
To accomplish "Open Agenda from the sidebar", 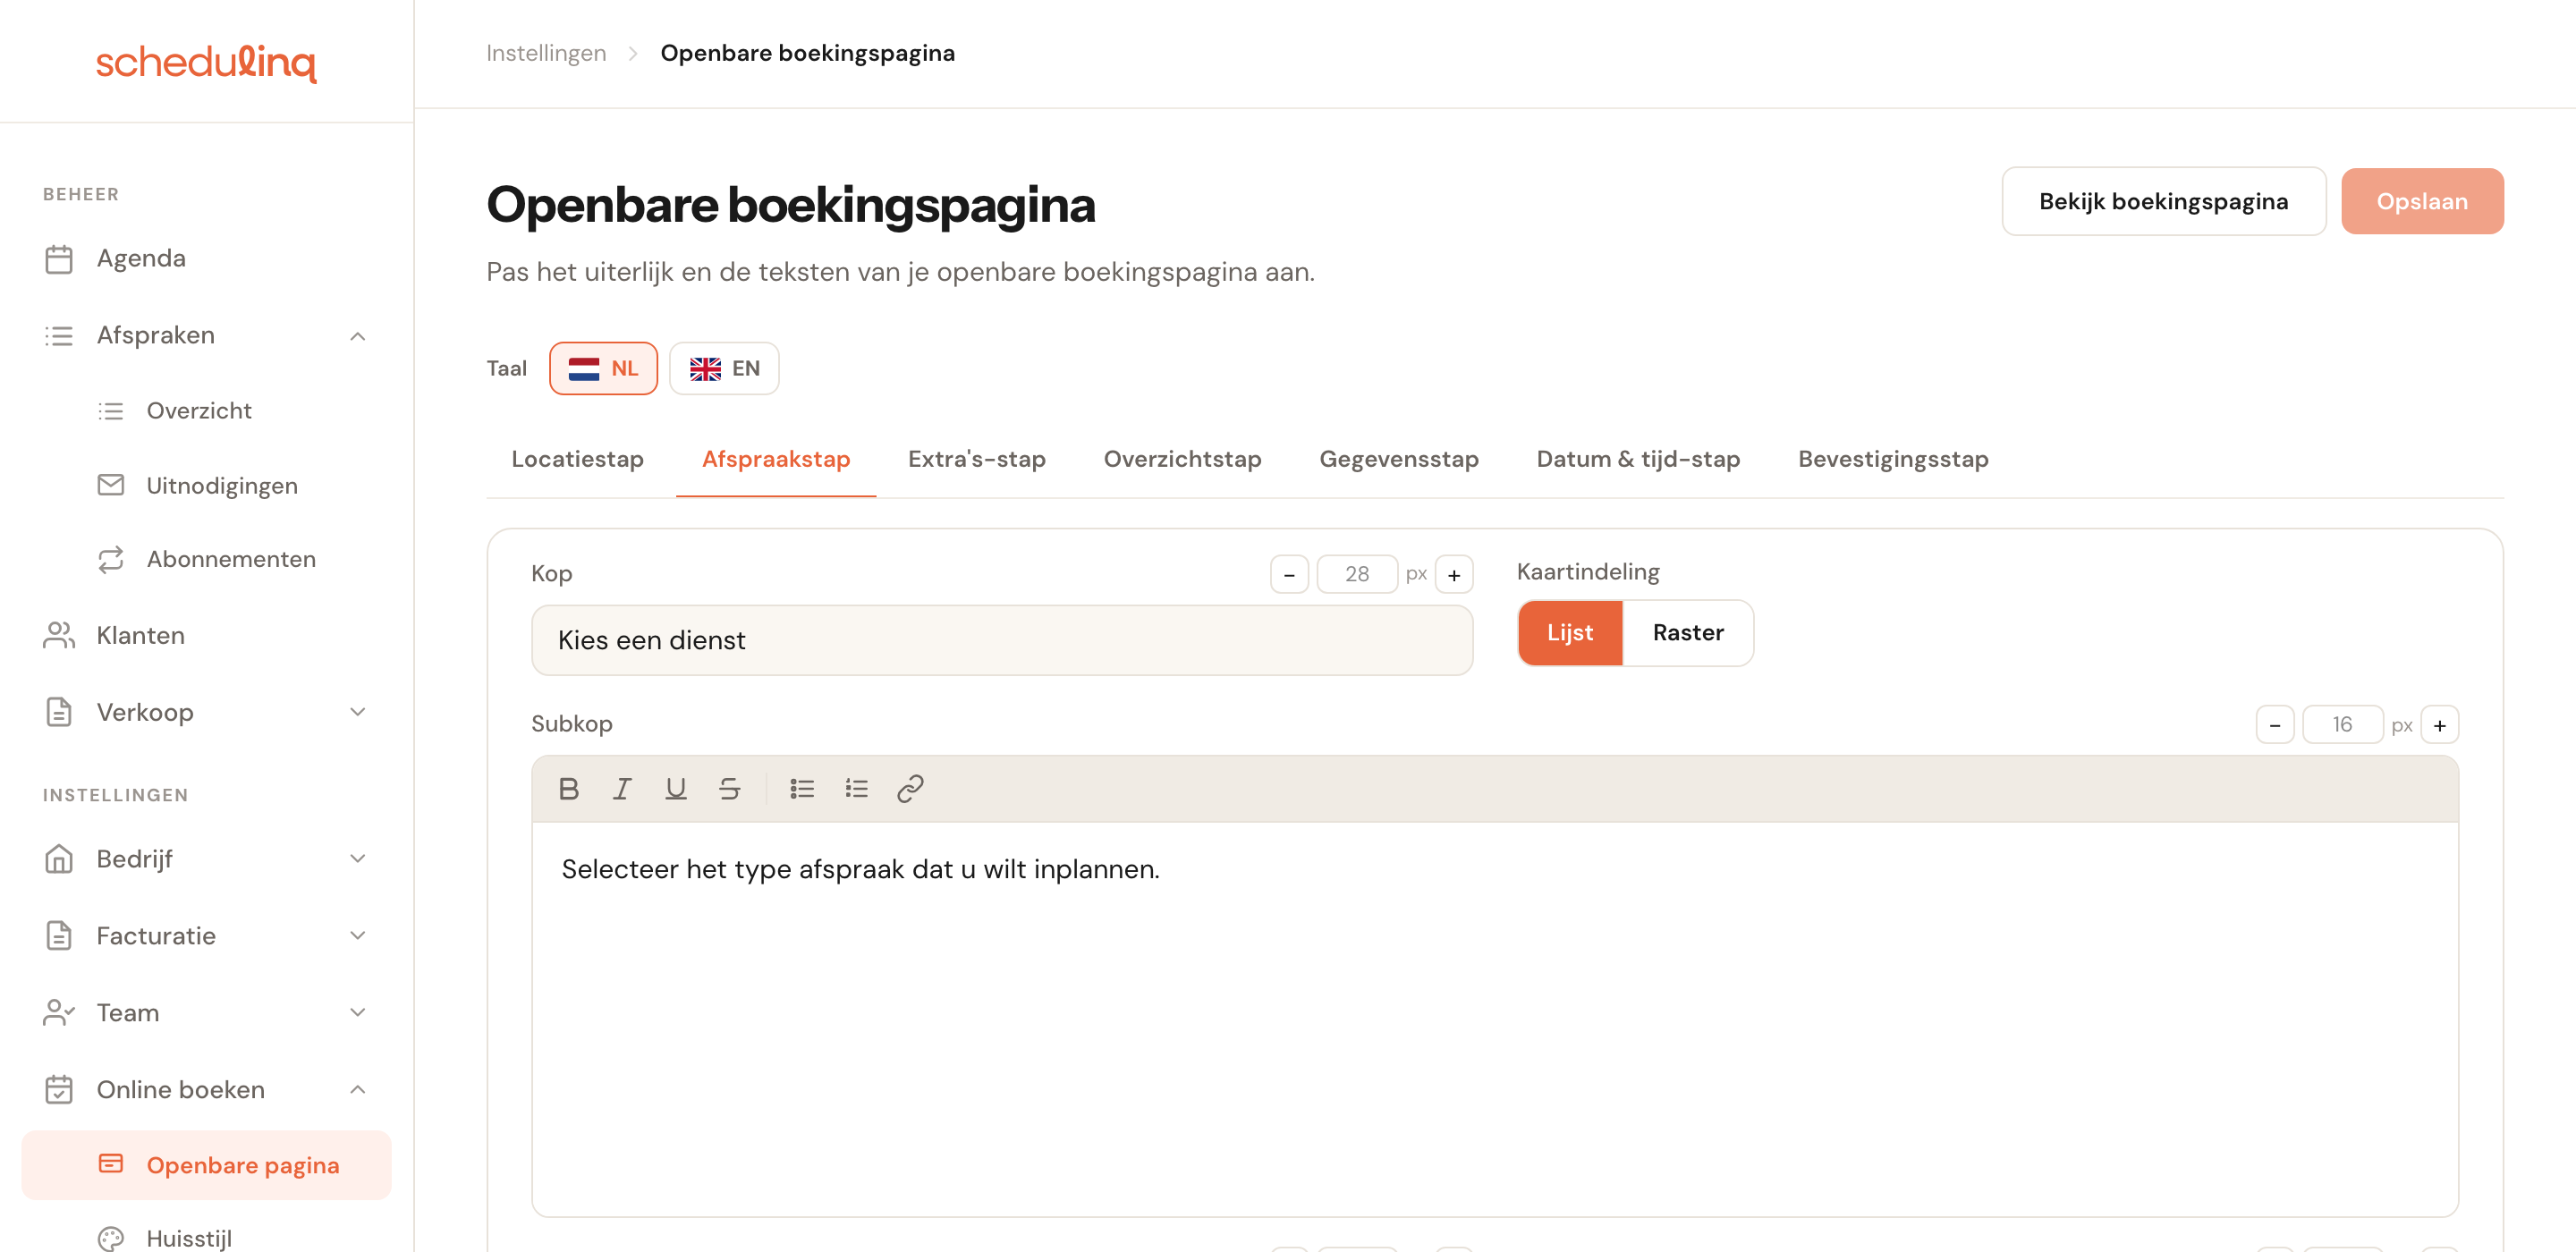I will pos(206,258).
